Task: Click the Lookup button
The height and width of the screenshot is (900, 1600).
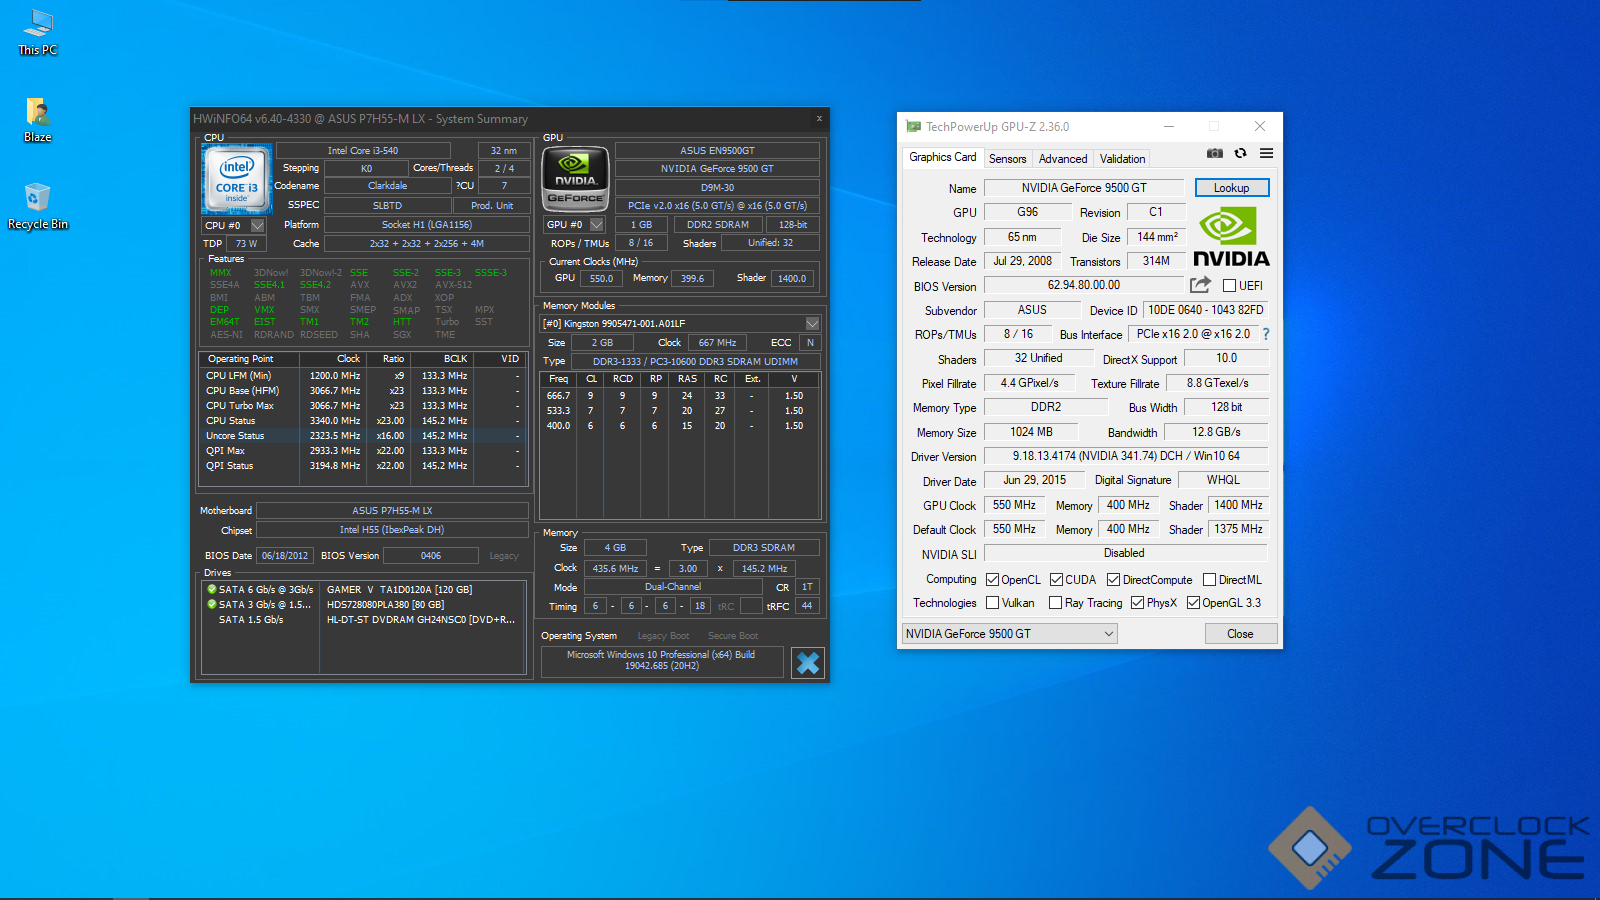Action: tap(1231, 188)
